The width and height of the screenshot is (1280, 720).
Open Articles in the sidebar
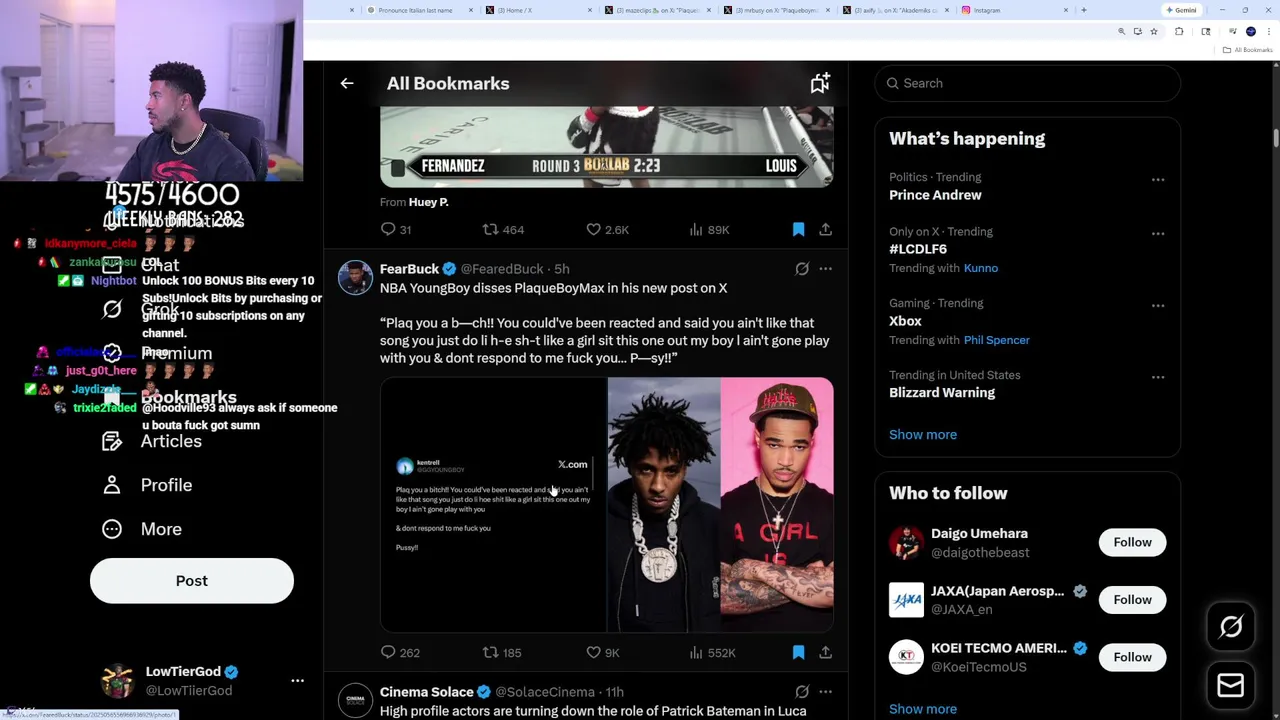tap(152, 441)
